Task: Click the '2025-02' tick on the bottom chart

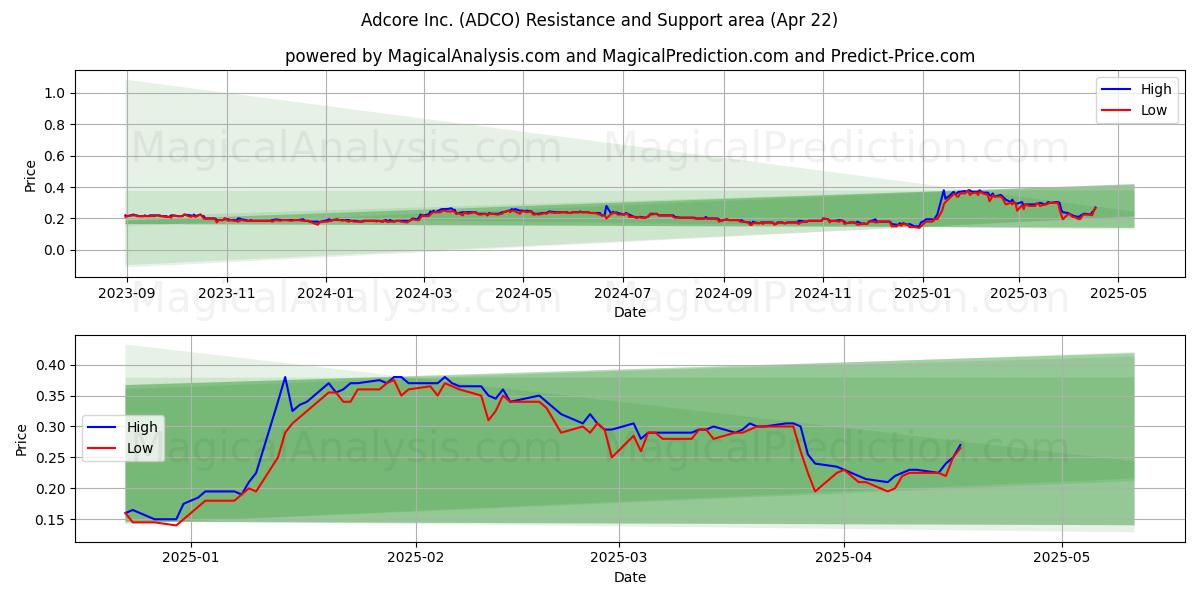Action: (416, 558)
